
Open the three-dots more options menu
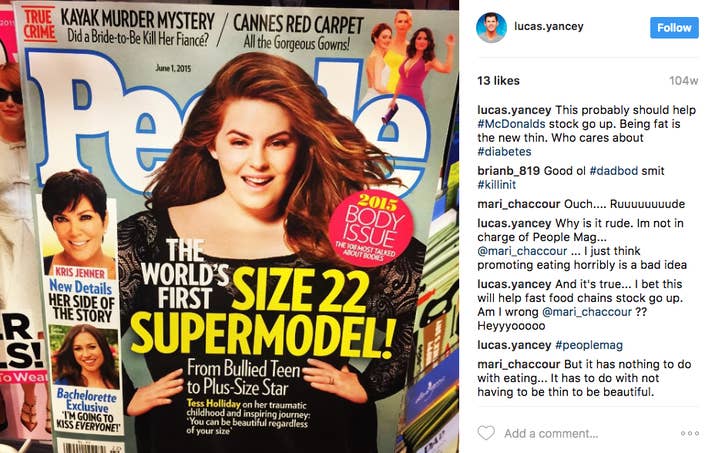click(689, 433)
